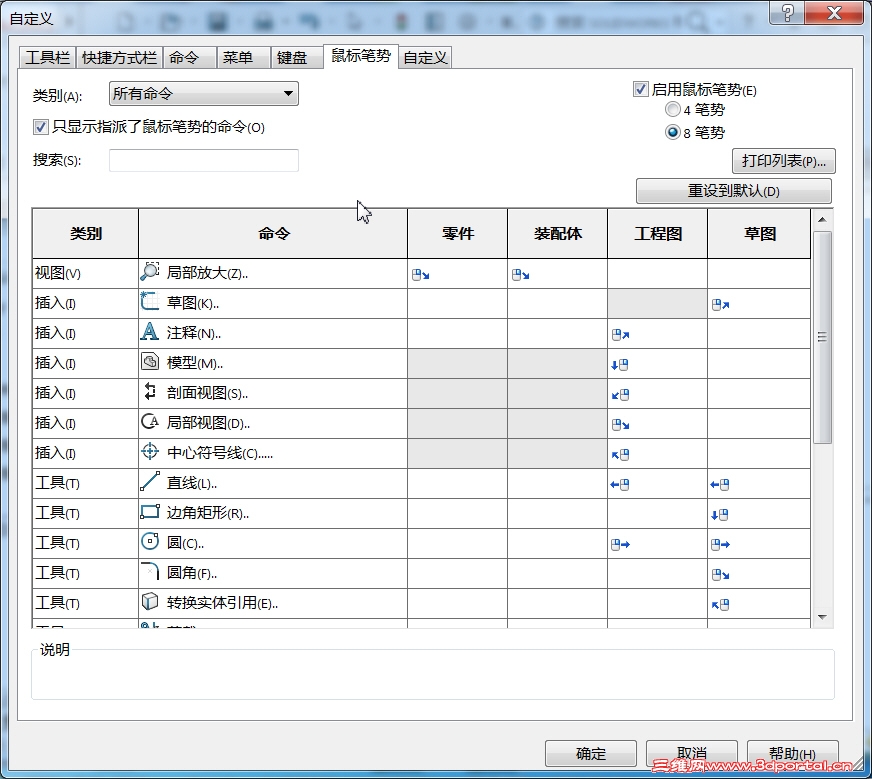Screen dimensions: 872x779
Task: Click the 中心符号线 center mark icon
Action: coord(150,451)
